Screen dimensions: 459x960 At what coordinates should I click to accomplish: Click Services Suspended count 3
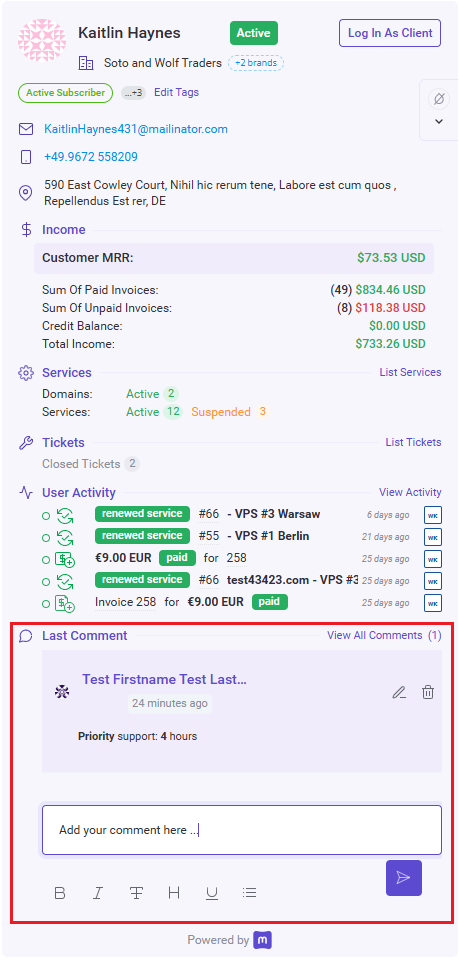(x=263, y=411)
